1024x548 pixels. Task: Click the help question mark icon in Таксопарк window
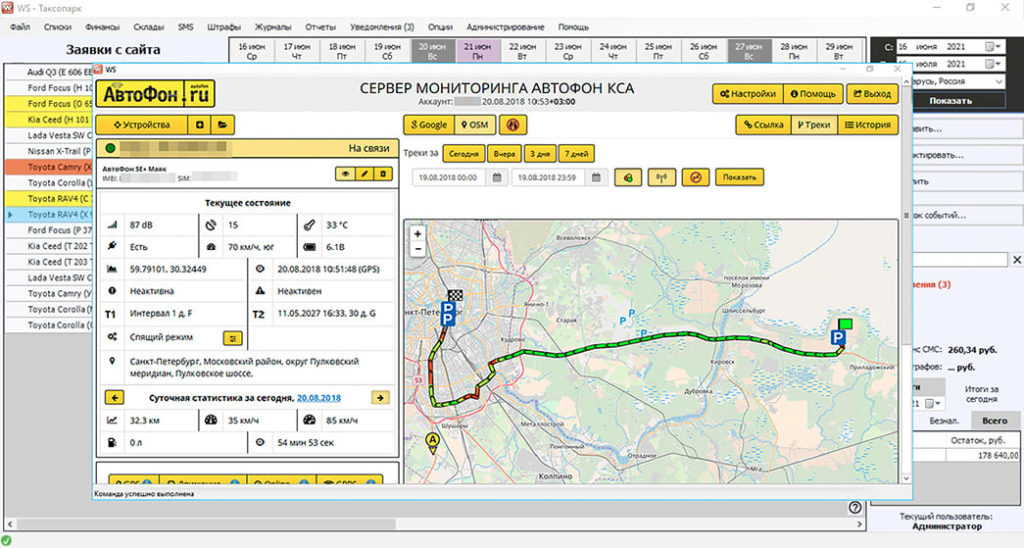[x=855, y=508]
